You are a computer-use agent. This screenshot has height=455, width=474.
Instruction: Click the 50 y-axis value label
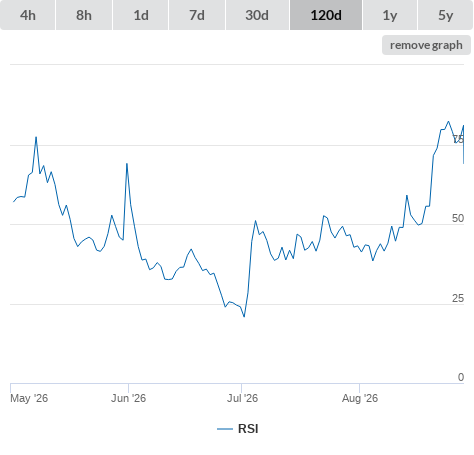(458, 218)
